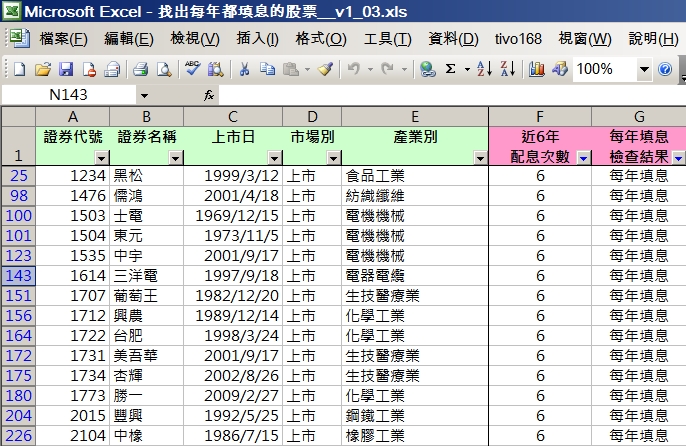Click the 葡萄王 stock name cell
Screen dimensions: 686x446
146,296
